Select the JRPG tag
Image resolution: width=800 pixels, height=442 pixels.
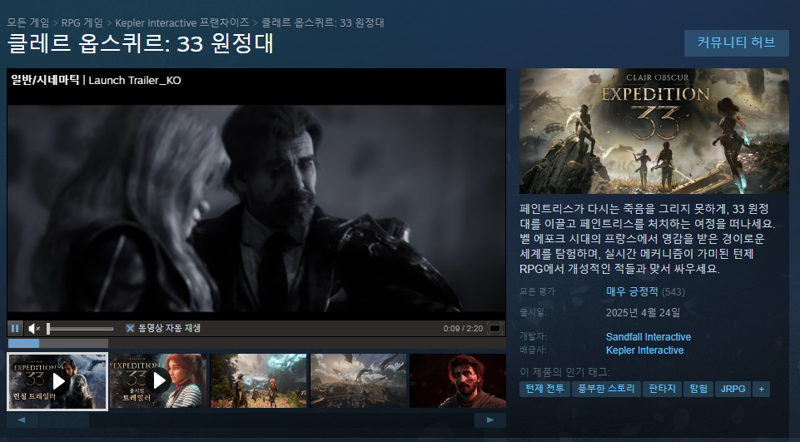(733, 389)
